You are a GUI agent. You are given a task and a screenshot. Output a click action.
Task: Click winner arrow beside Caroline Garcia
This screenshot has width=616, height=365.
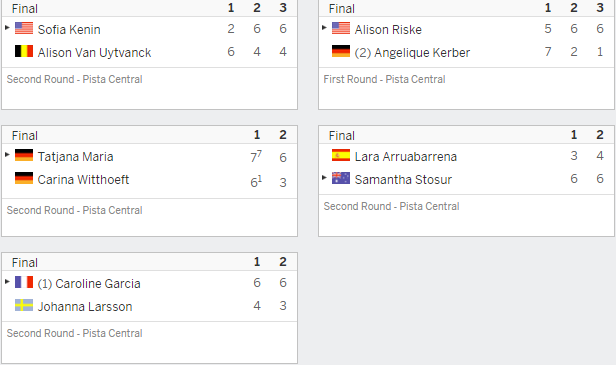pos(7,281)
